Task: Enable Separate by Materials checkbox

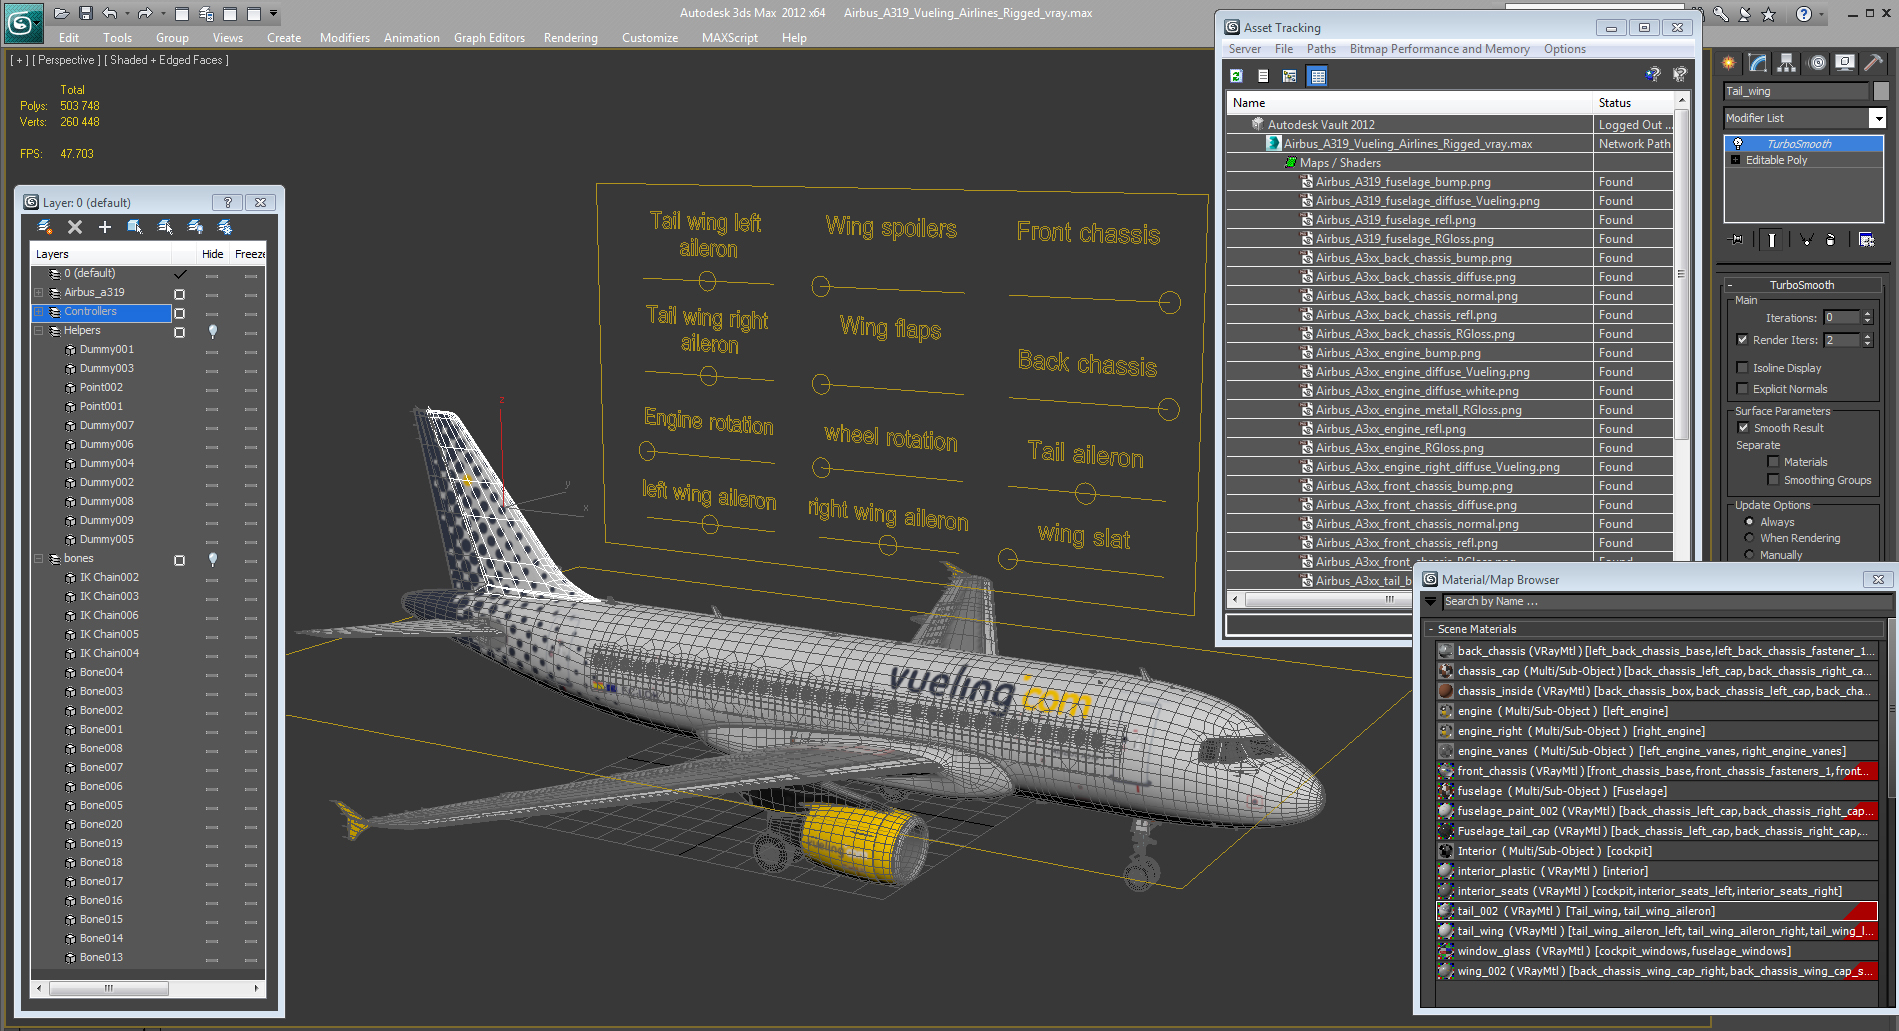Action: coord(1773,462)
